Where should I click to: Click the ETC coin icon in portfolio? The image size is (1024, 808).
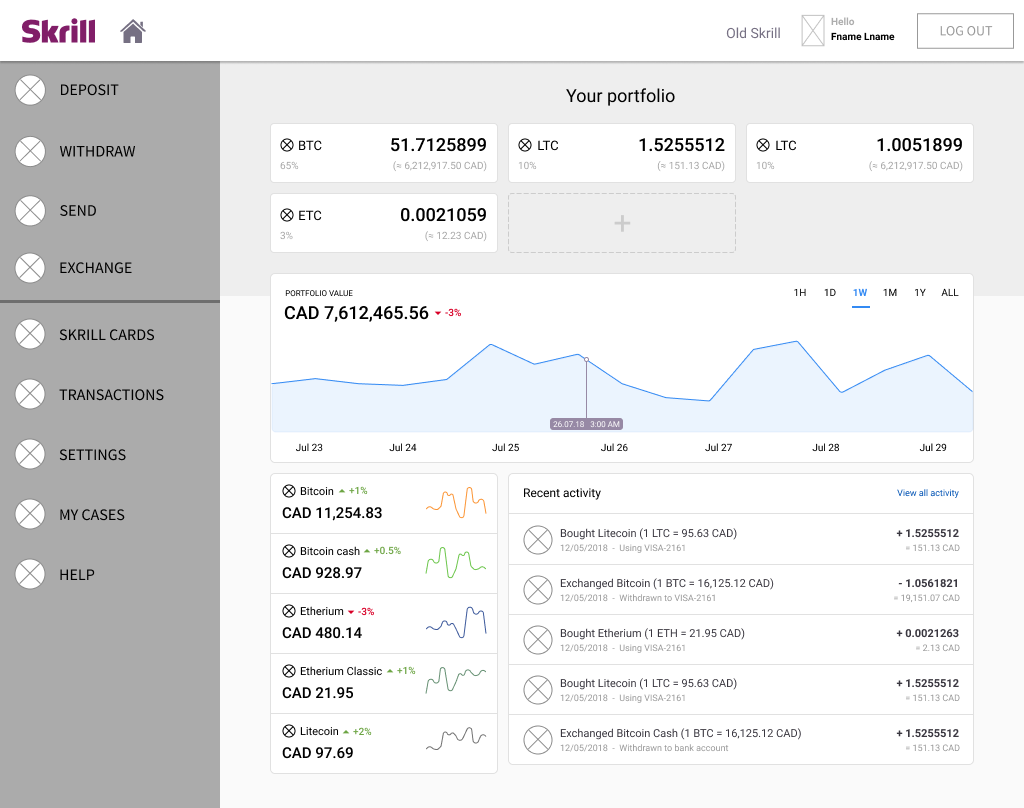tap(287, 215)
